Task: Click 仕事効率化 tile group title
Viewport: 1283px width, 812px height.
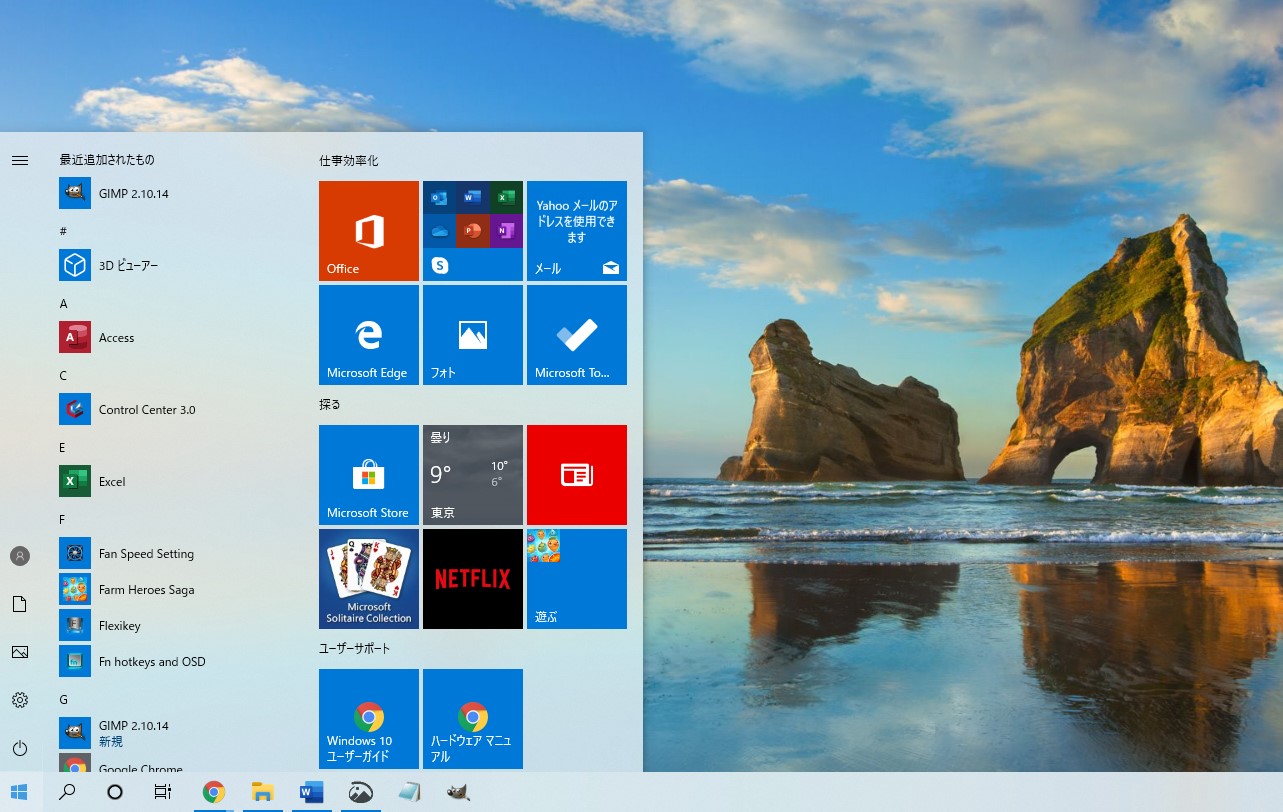Action: click(x=349, y=161)
